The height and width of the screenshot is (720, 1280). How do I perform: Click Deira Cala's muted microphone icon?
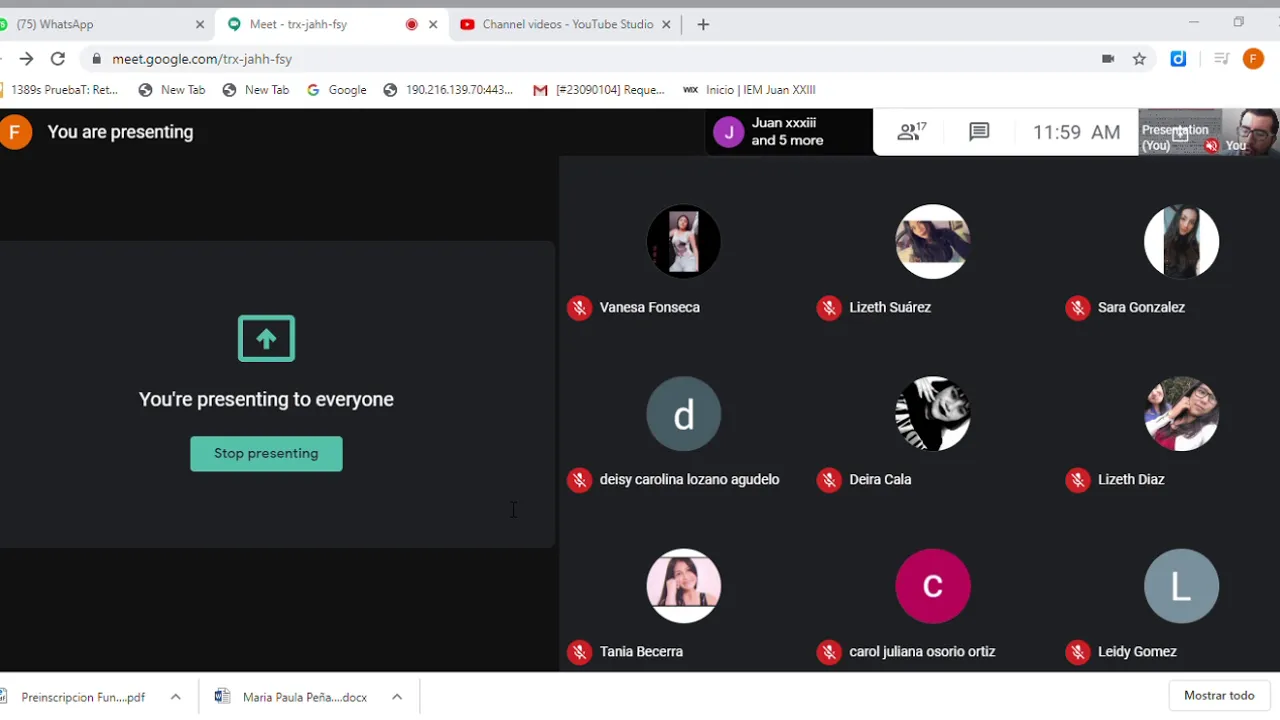pos(828,480)
